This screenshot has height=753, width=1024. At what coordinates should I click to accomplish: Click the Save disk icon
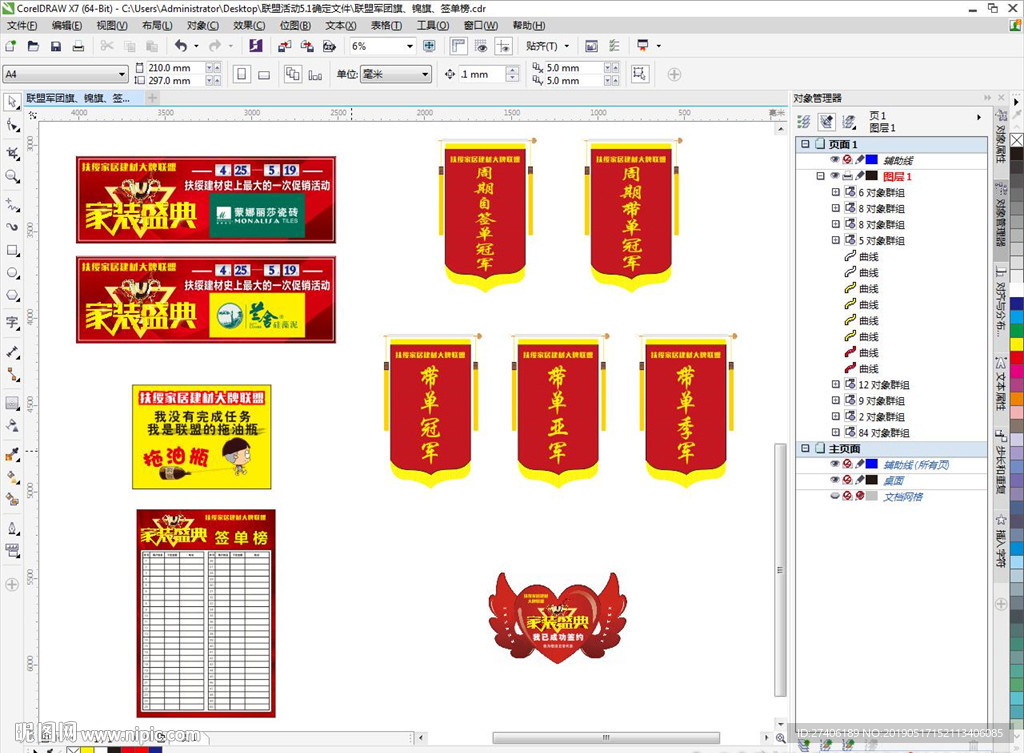pos(56,46)
